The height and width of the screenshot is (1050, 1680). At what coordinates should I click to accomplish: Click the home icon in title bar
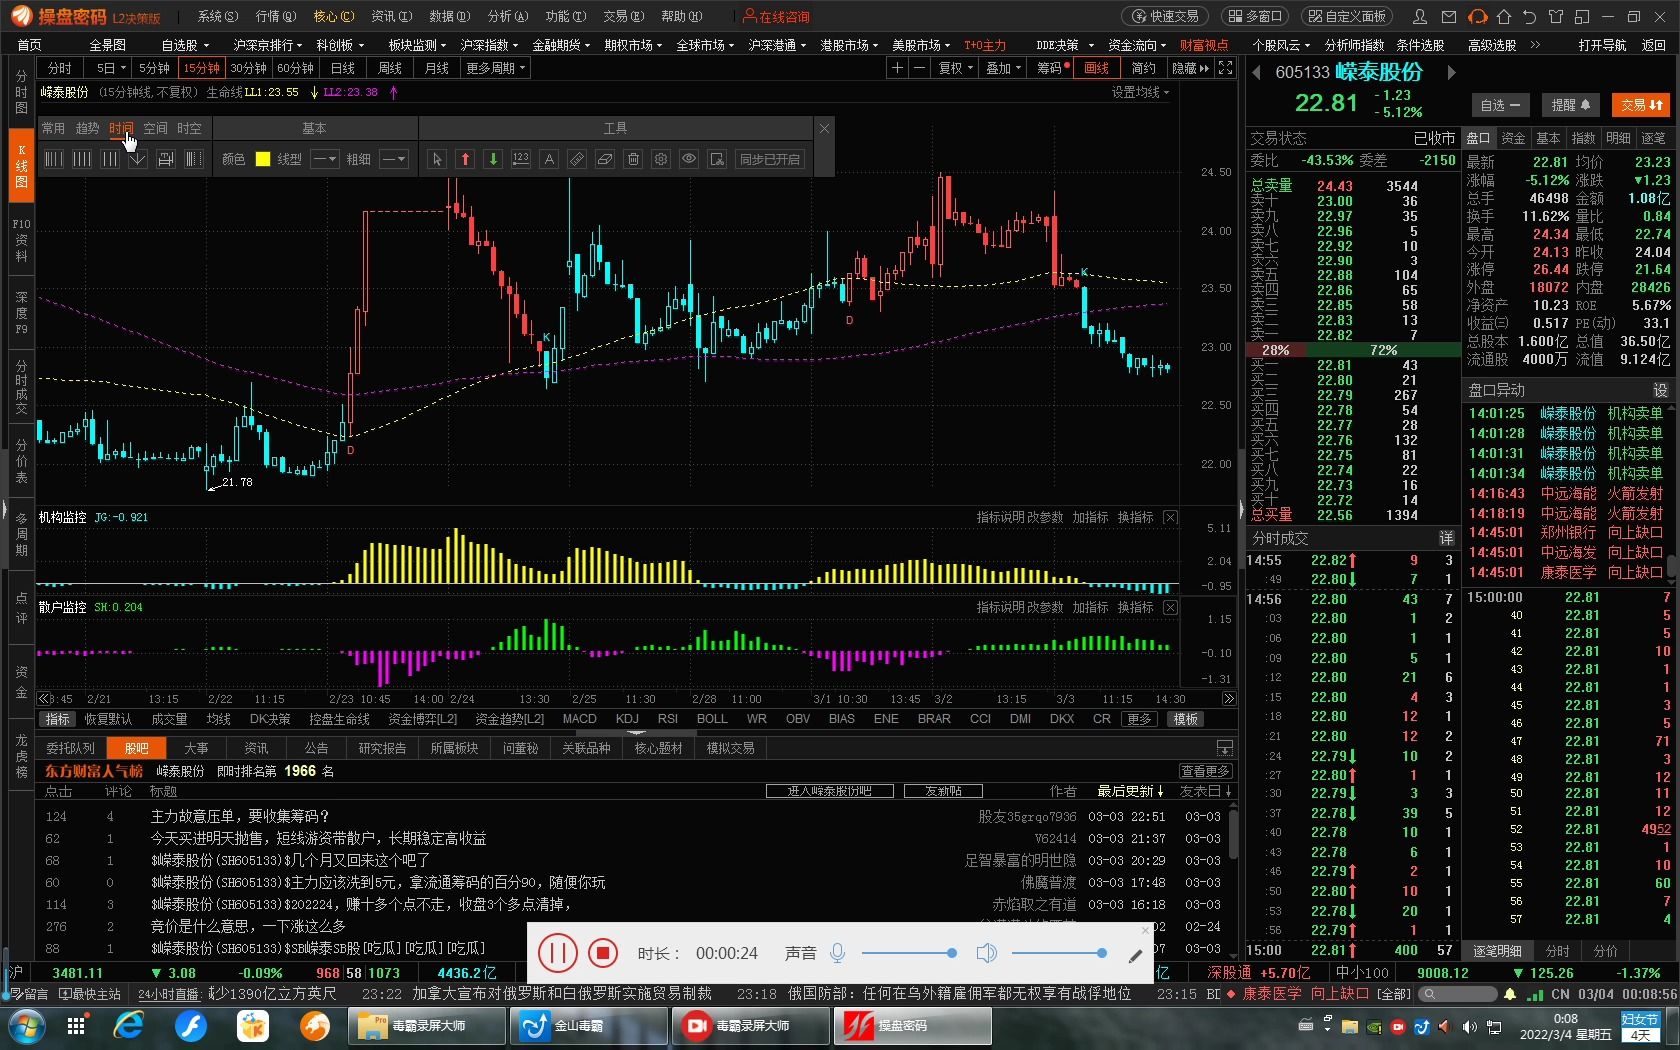coord(1504,16)
